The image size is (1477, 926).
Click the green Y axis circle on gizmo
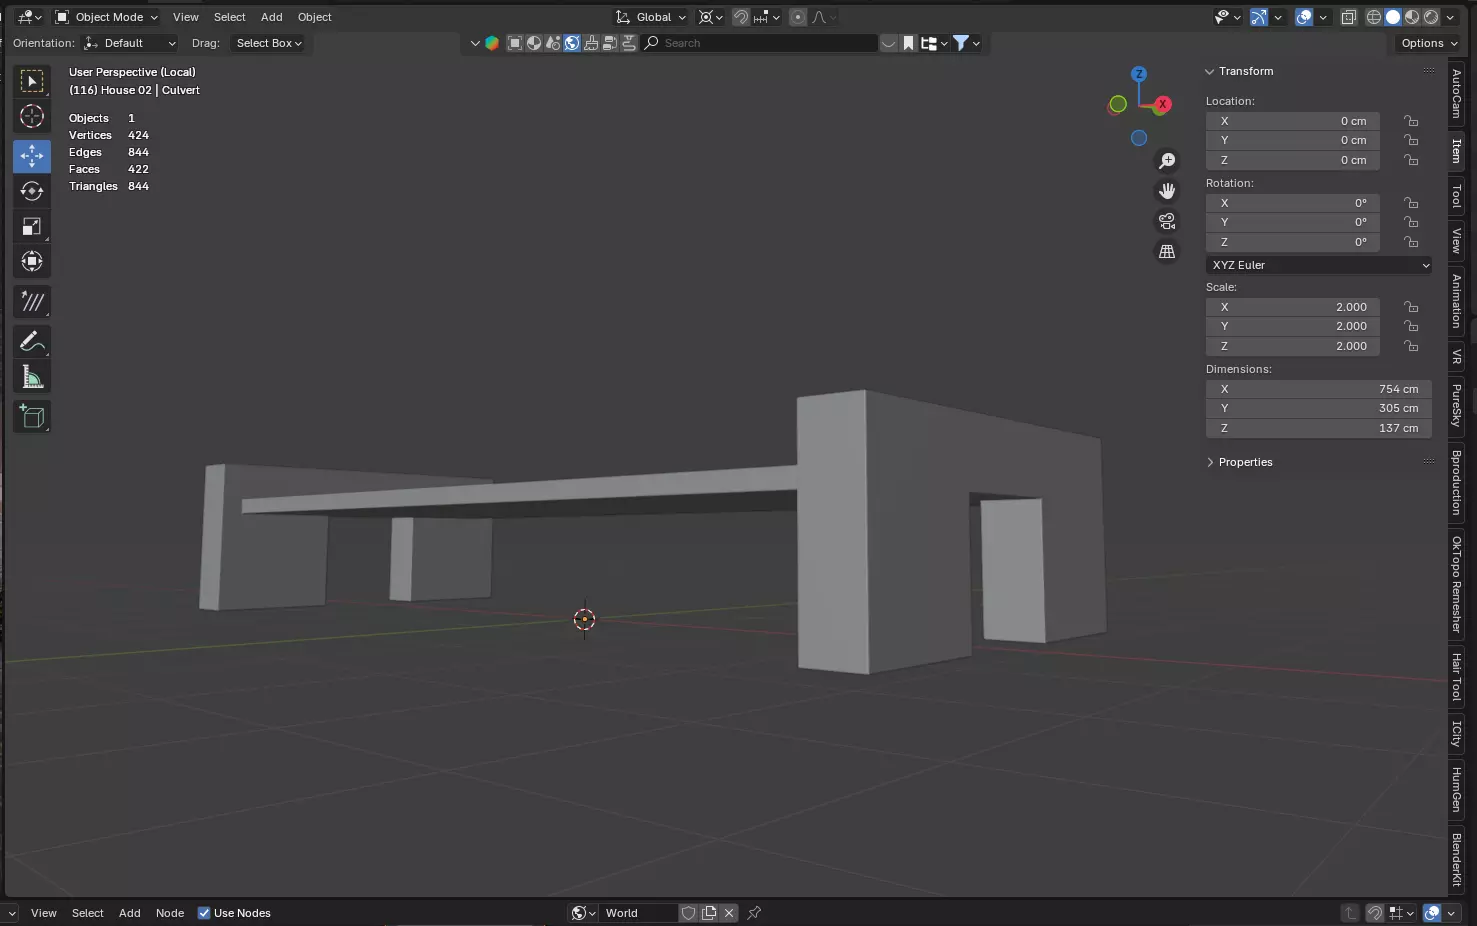[1118, 104]
